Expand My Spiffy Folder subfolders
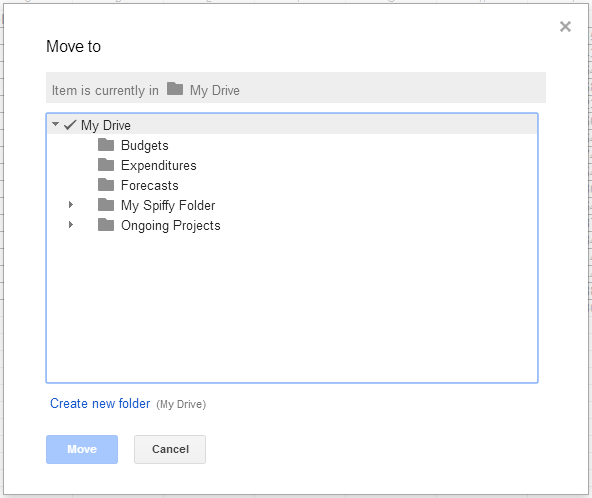Viewport: 592px width, 498px height. [71, 205]
